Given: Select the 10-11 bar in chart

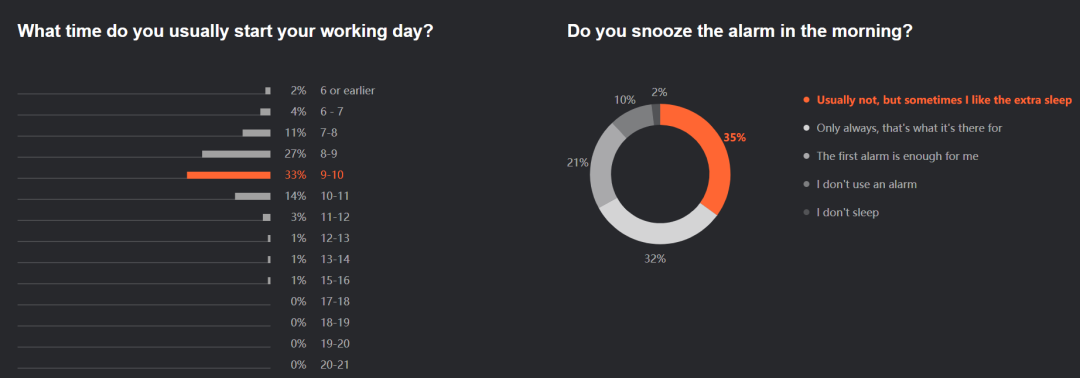Looking at the screenshot, I should pos(253,196).
